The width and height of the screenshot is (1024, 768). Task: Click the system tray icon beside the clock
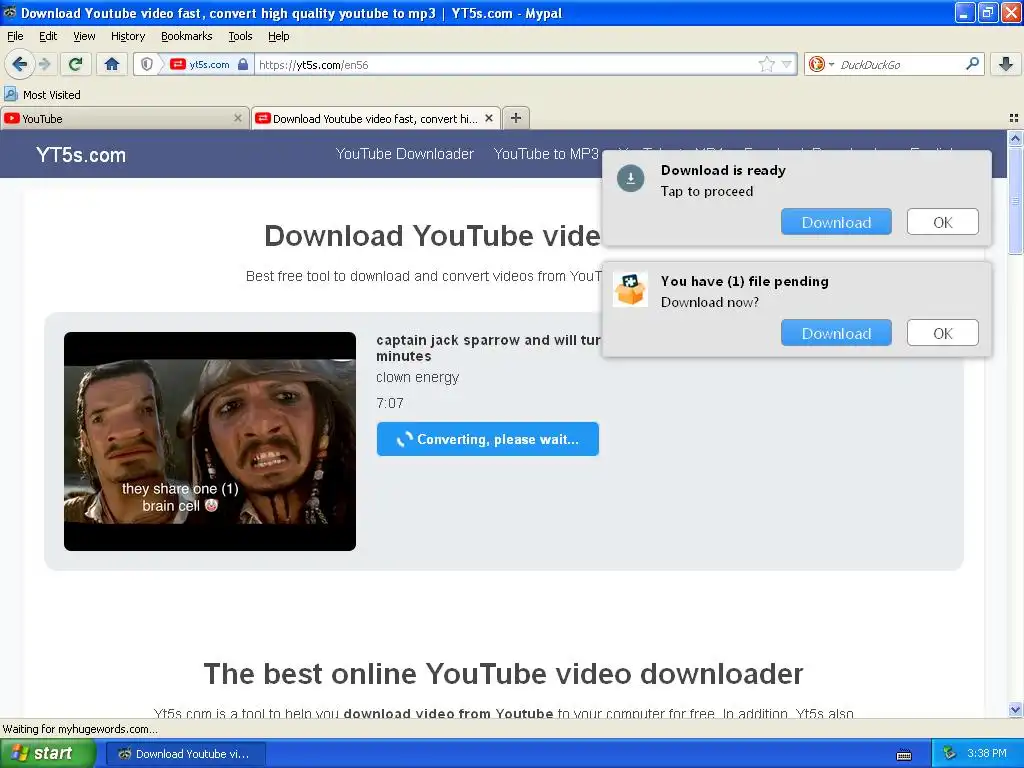pyautogui.click(x=950, y=754)
